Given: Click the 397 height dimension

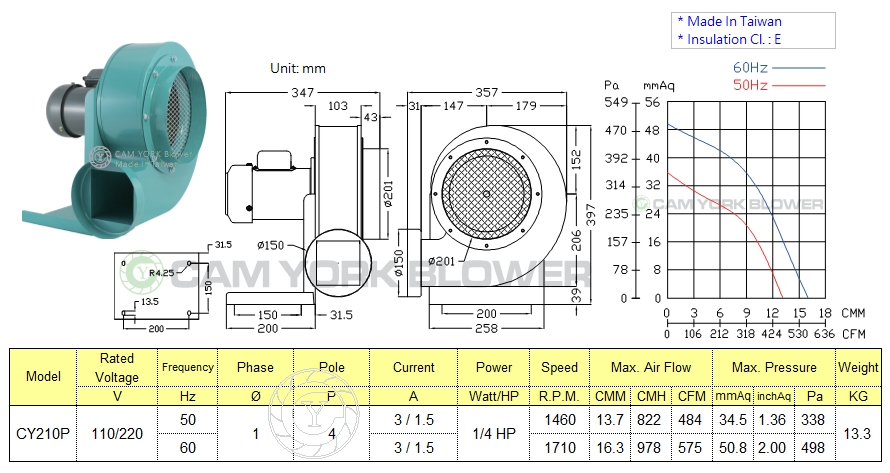Looking at the screenshot, I should tap(591, 215).
